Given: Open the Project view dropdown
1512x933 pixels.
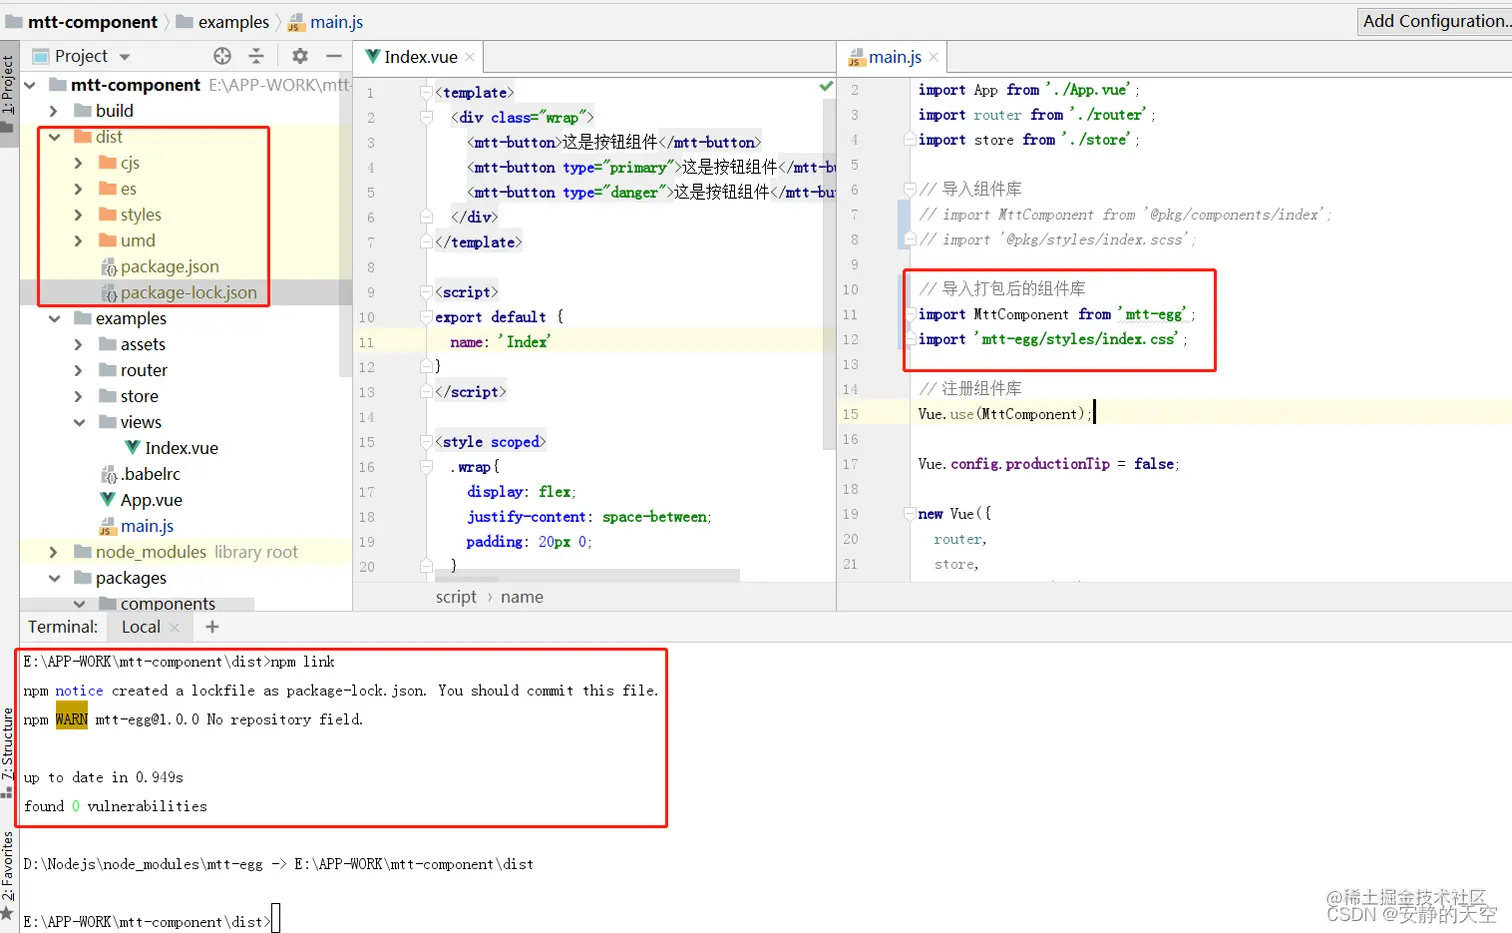Looking at the screenshot, I should (x=125, y=57).
